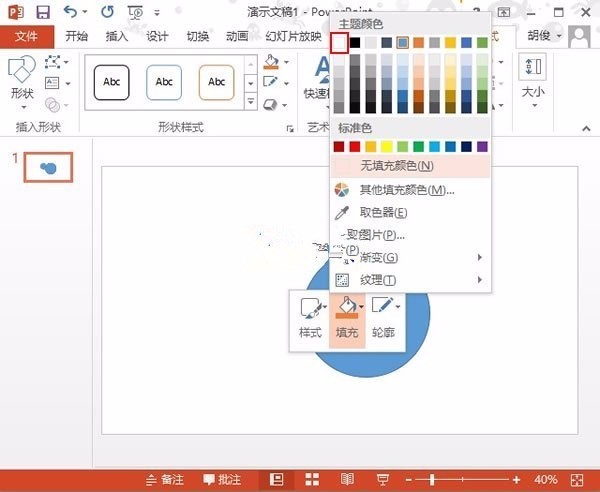Click the eyedropper icon 取色器
600x492 pixels.
(341, 213)
